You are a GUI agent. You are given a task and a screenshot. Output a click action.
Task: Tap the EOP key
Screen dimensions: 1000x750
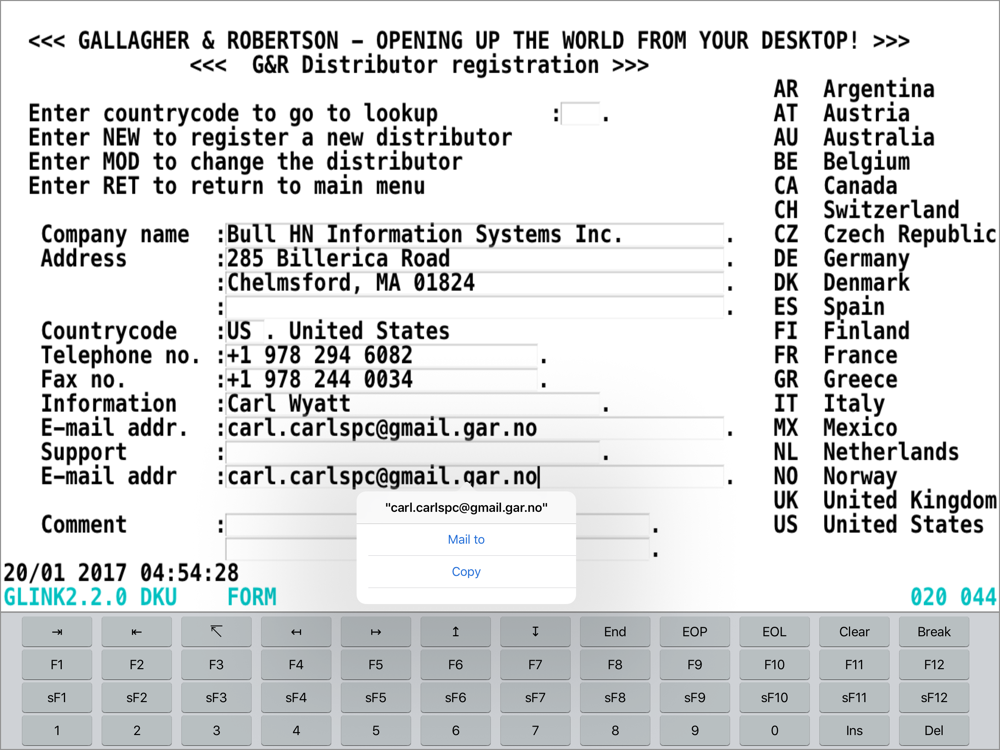[695, 631]
